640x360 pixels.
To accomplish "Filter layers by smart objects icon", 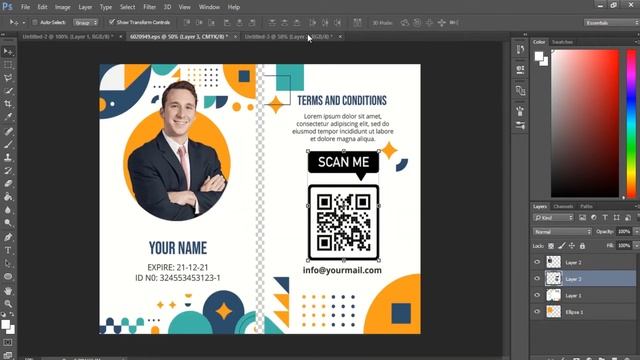I will point(628,218).
